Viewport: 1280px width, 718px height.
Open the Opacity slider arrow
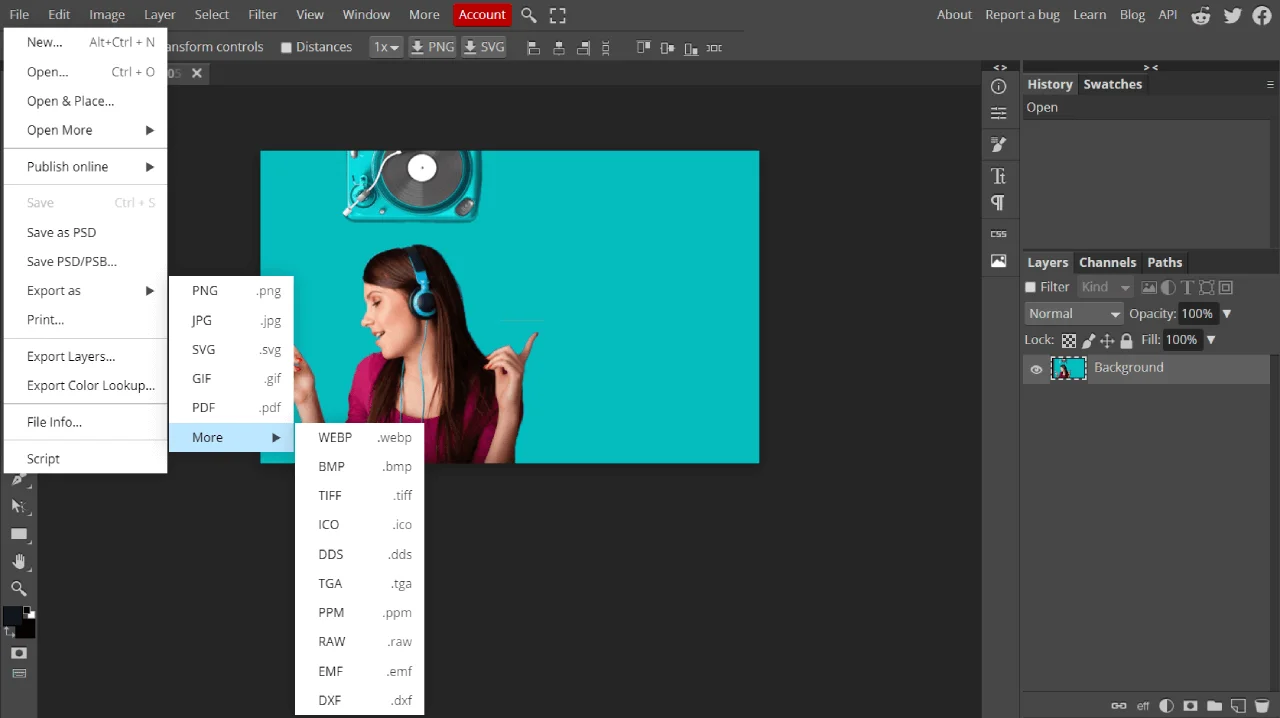coord(1227,314)
